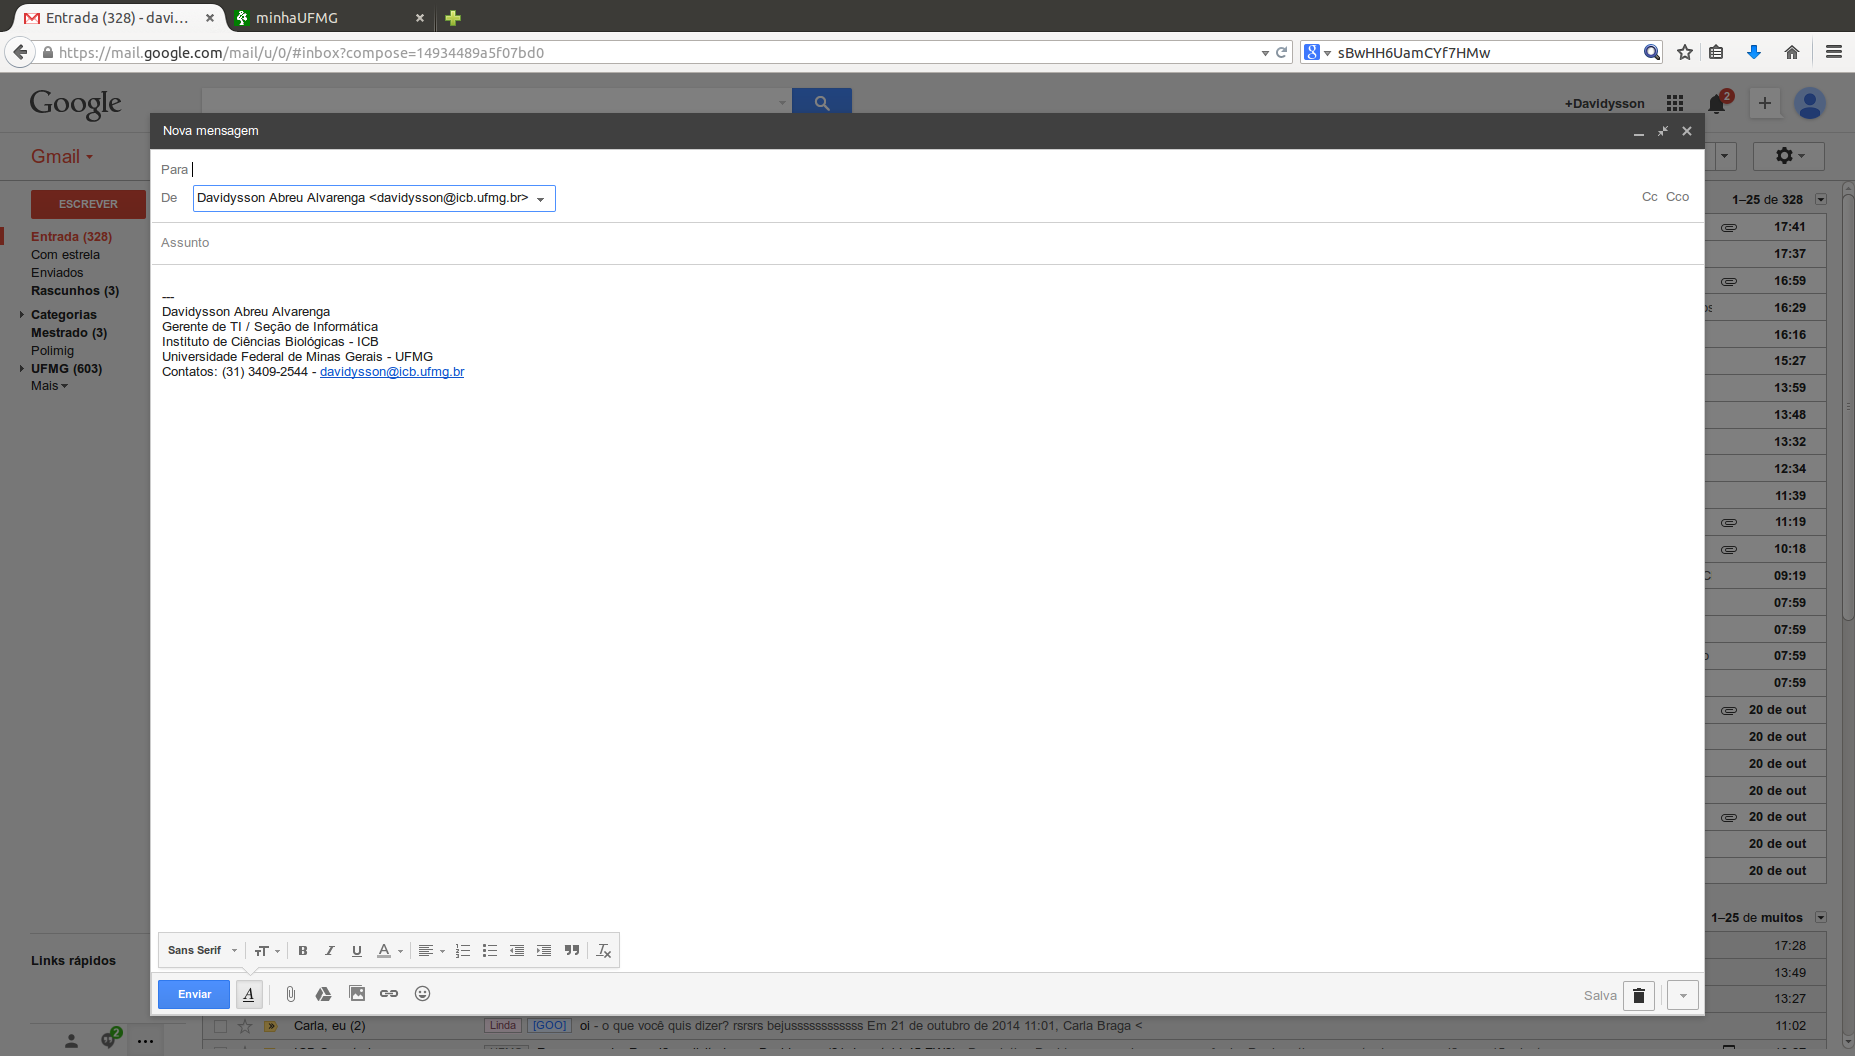Open Rascunhos (3) drafts folder

[75, 291]
